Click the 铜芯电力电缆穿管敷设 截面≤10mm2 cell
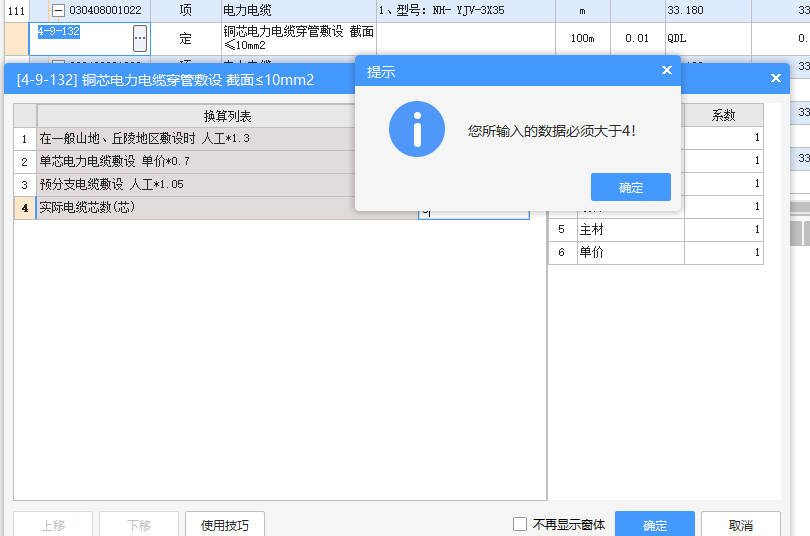Screen dimensions: 810x536 (299, 38)
